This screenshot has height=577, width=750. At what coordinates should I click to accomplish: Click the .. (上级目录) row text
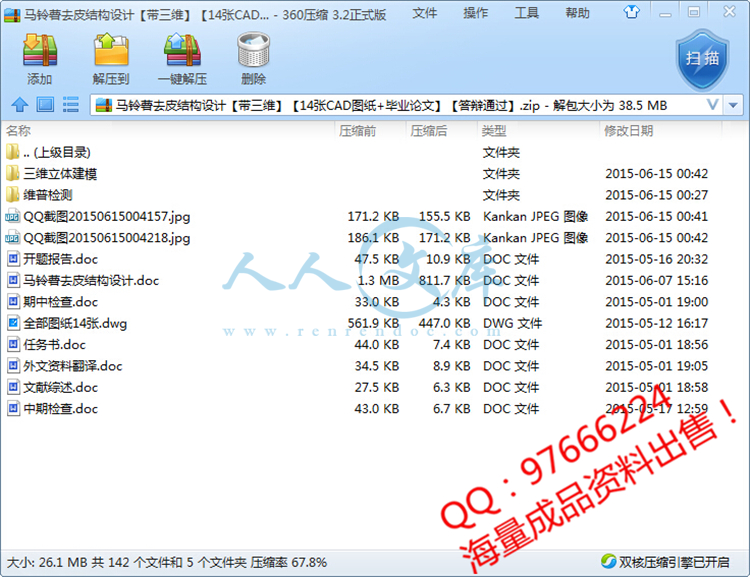57,153
